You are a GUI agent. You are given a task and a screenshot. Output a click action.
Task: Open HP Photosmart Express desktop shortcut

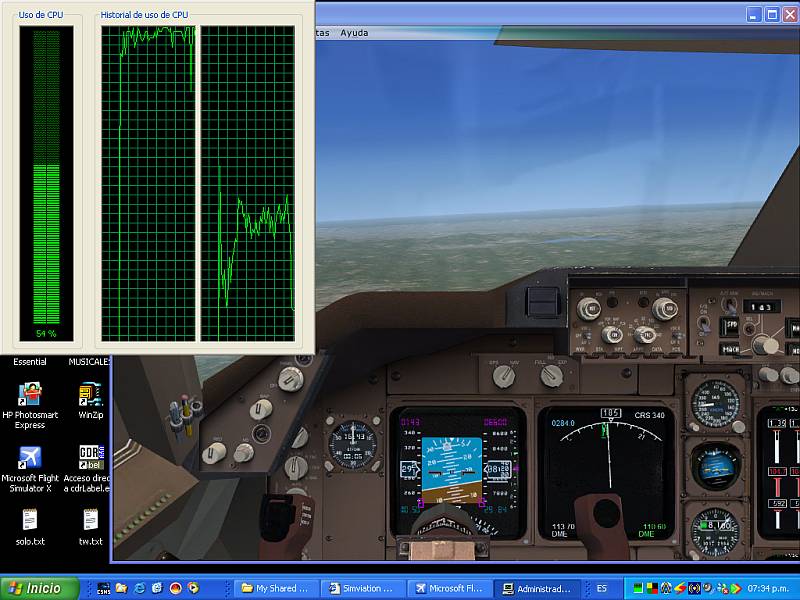[x=30, y=392]
